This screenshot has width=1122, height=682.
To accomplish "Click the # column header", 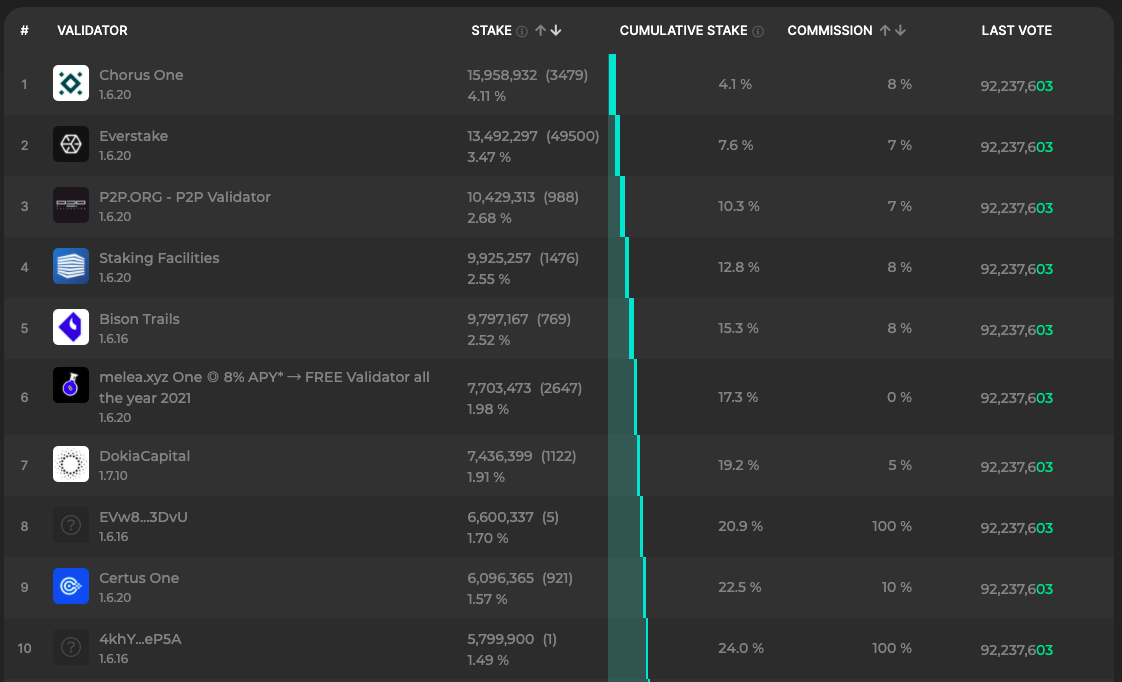I will (x=24, y=31).
